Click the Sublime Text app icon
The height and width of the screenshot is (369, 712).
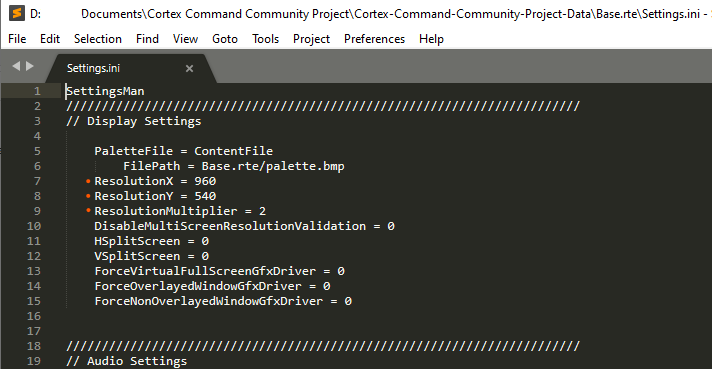click(x=17, y=13)
